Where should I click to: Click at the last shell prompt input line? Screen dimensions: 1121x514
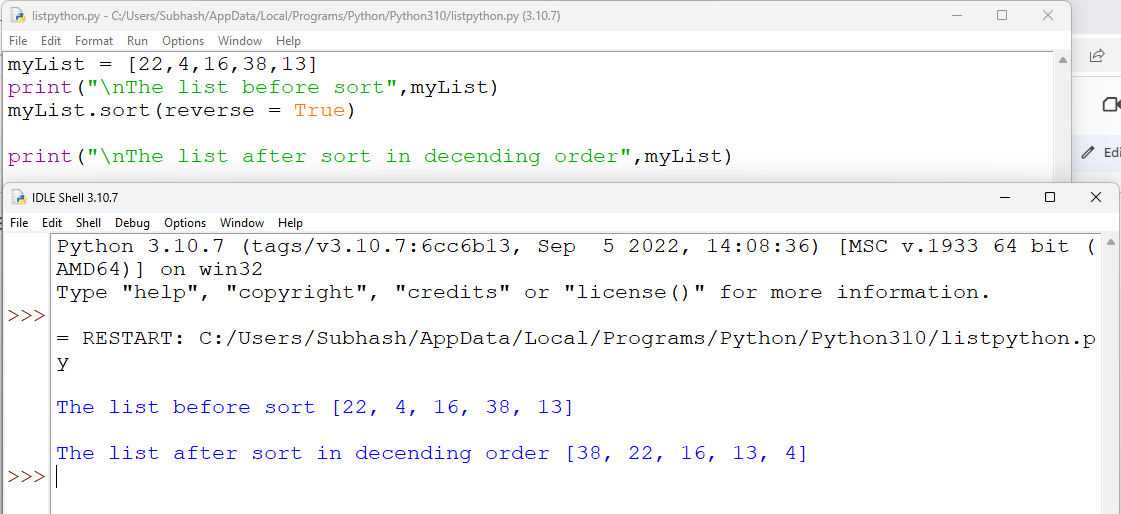pyautogui.click(x=576, y=477)
